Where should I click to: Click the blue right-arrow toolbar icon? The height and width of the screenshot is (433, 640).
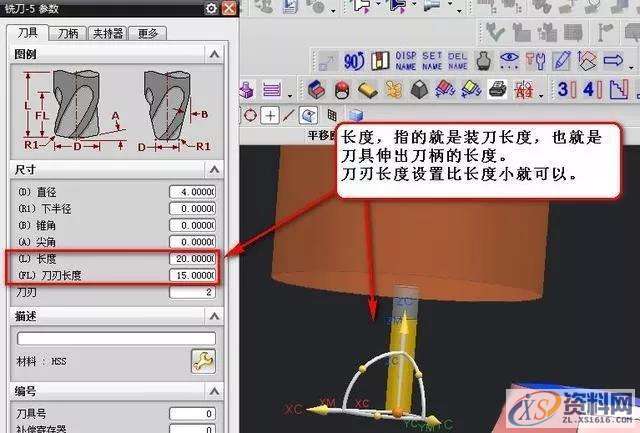pyautogui.click(x=614, y=60)
